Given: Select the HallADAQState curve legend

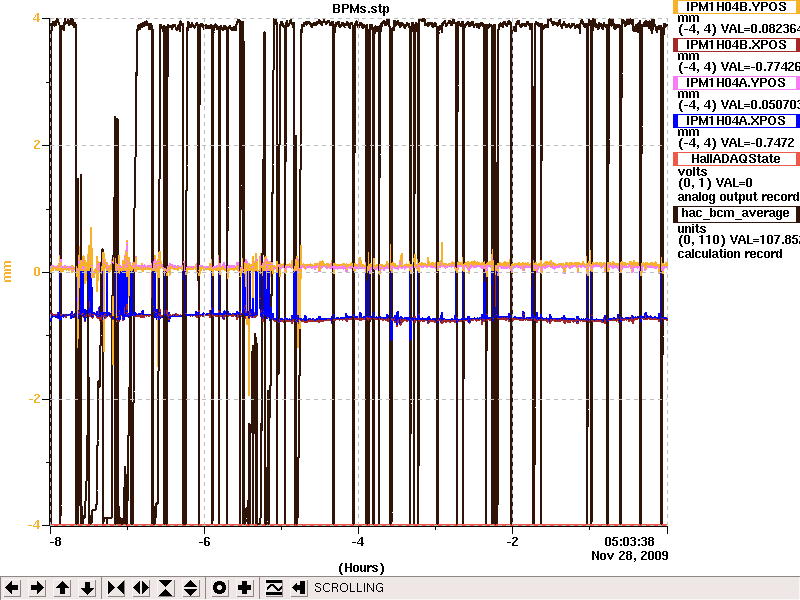Looking at the screenshot, I should 736,159.
